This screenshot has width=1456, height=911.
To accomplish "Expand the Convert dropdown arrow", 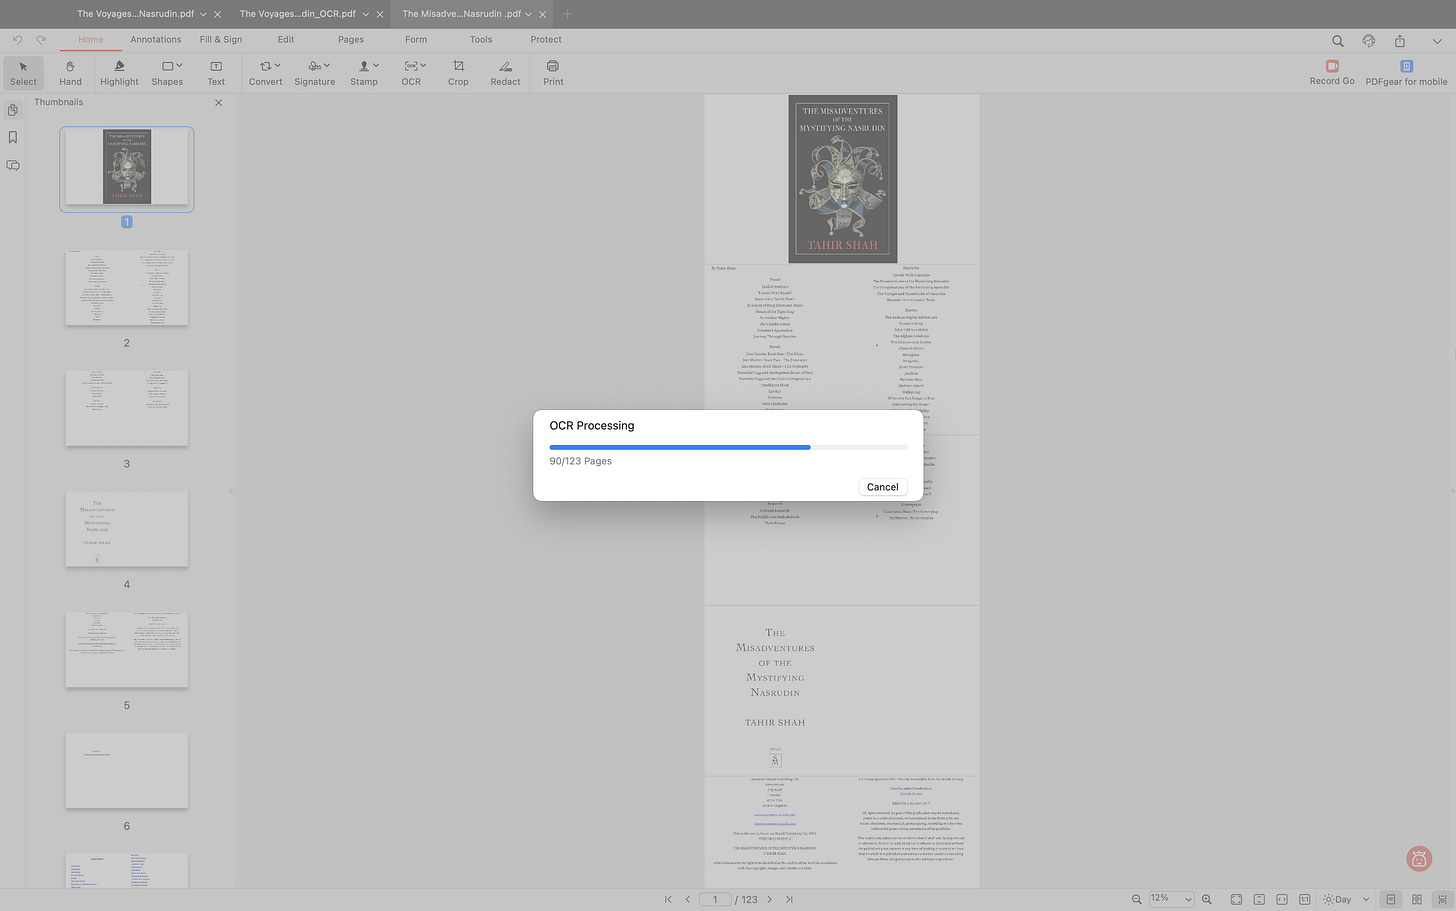I will pos(278,66).
